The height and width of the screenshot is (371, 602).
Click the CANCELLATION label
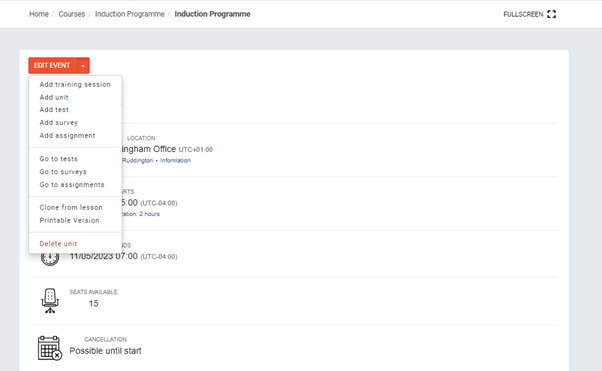[x=106, y=340]
